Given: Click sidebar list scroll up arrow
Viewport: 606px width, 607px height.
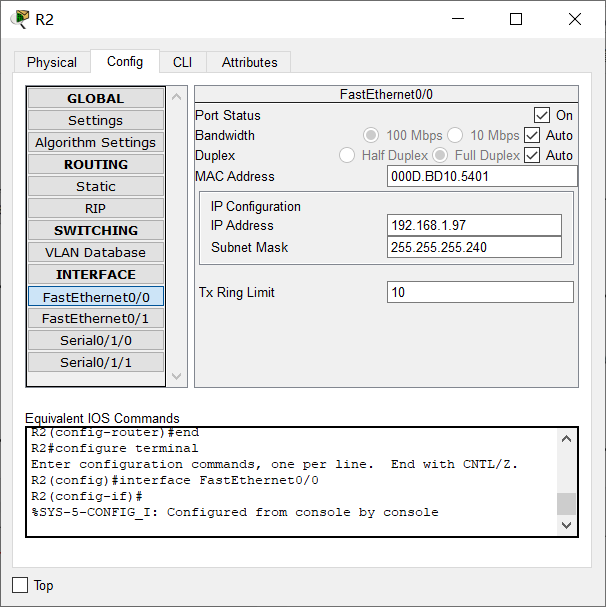Looking at the screenshot, I should pyautogui.click(x=177, y=97).
